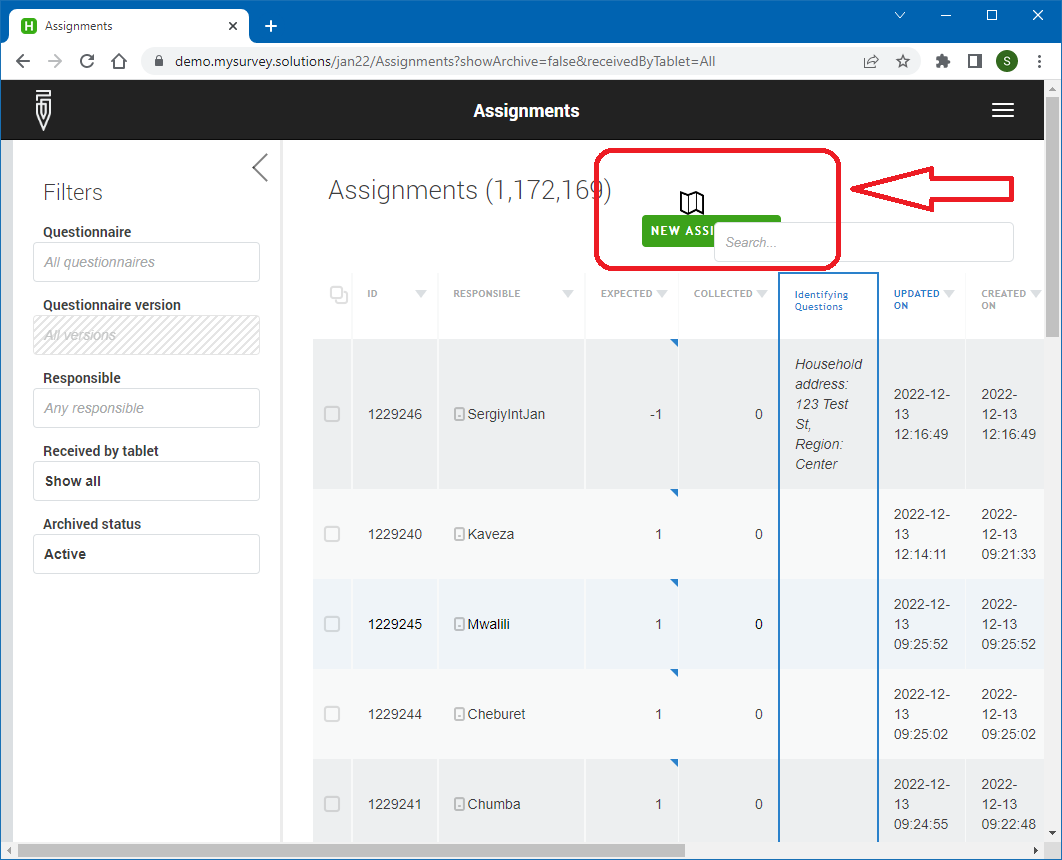Click the tablet icon next to Mwalili
This screenshot has width=1062, height=860.
pos(459,624)
